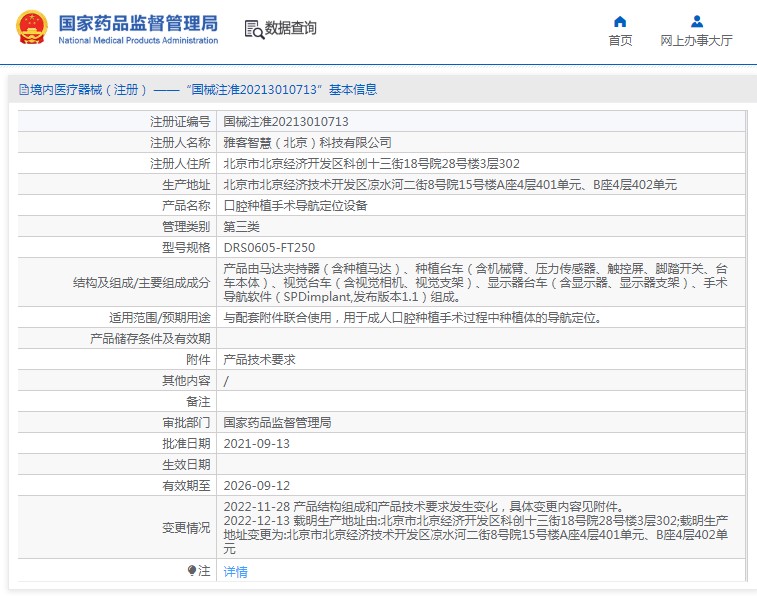Click the 2022-11-28 change record line
Screen dimensions: 757x596
425,507
